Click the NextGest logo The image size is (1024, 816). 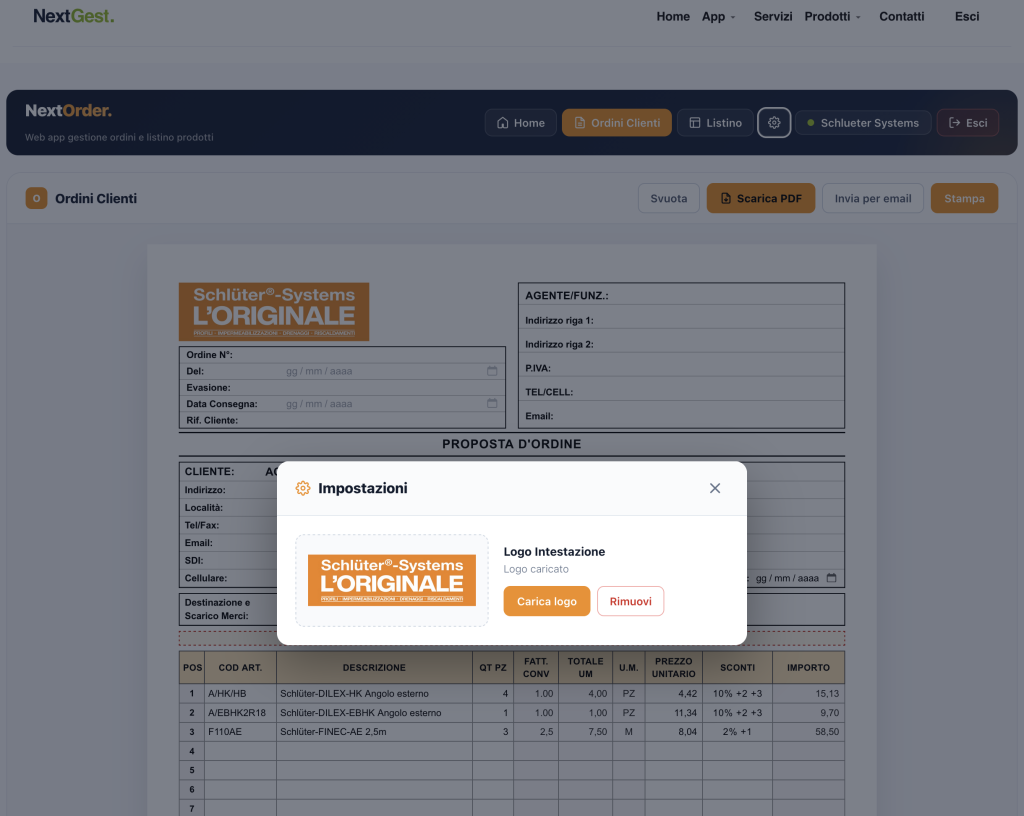click(x=74, y=16)
